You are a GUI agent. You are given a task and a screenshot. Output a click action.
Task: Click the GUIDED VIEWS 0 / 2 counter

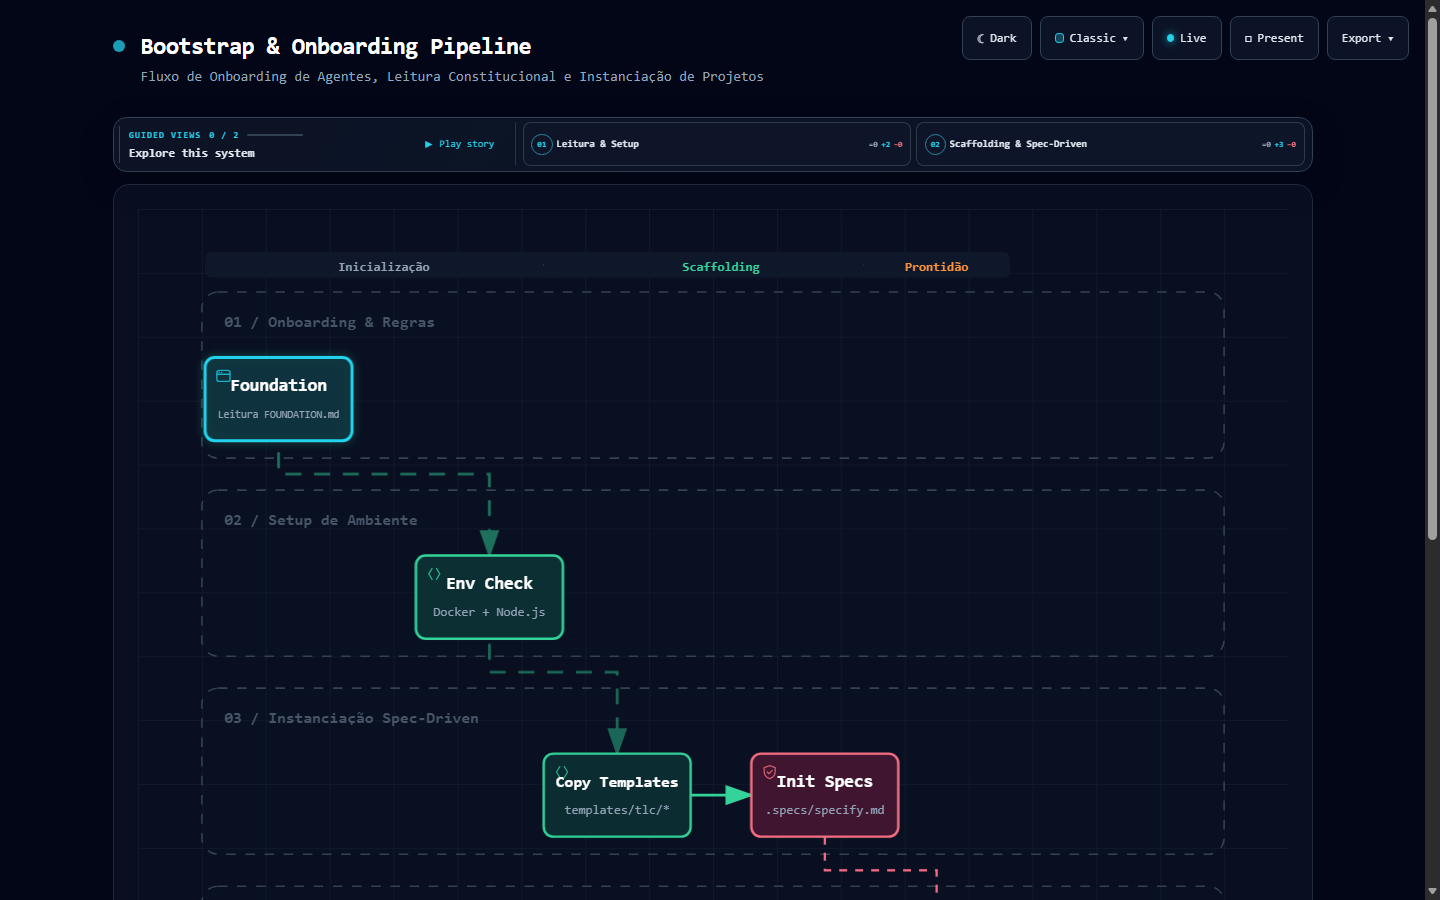184,135
